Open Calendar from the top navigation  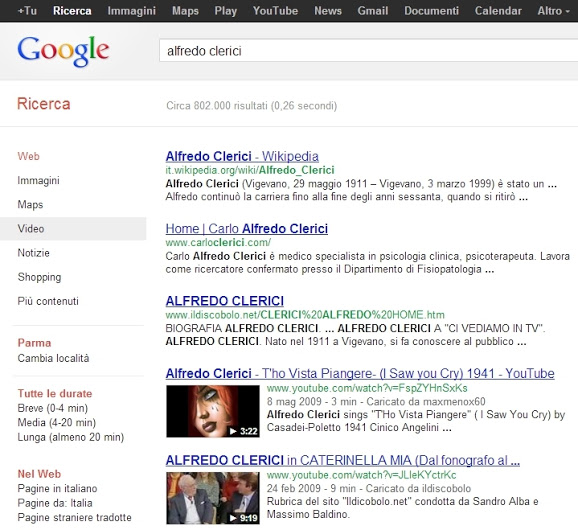(x=498, y=11)
